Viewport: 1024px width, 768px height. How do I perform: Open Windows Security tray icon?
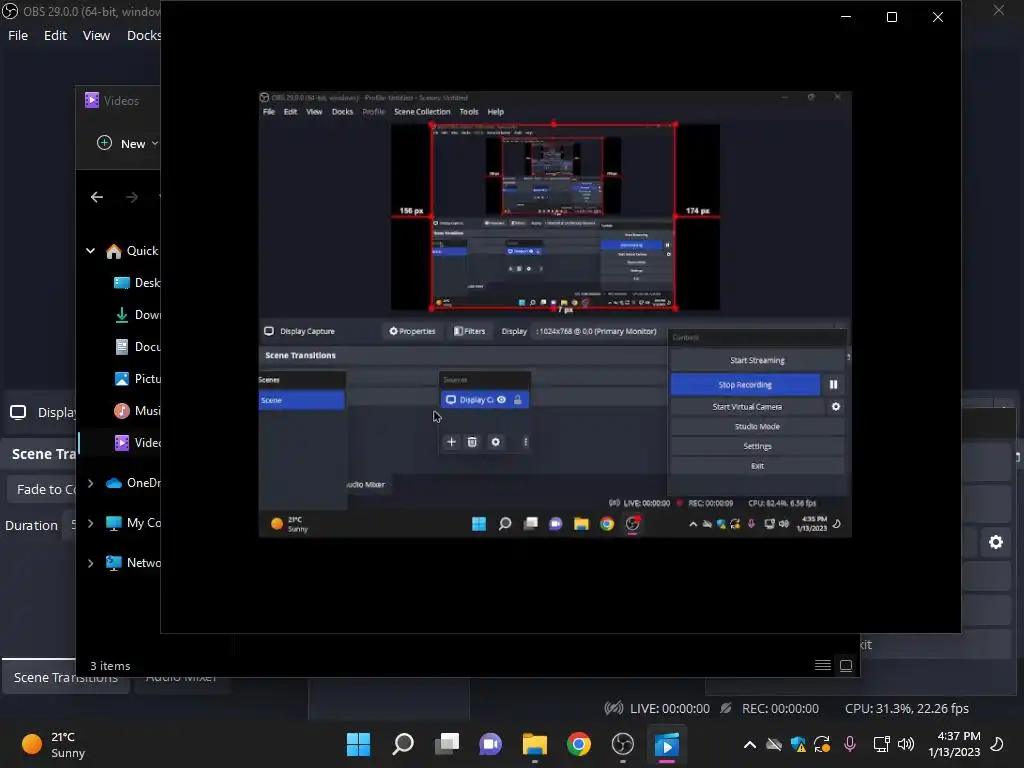pyautogui.click(x=798, y=744)
